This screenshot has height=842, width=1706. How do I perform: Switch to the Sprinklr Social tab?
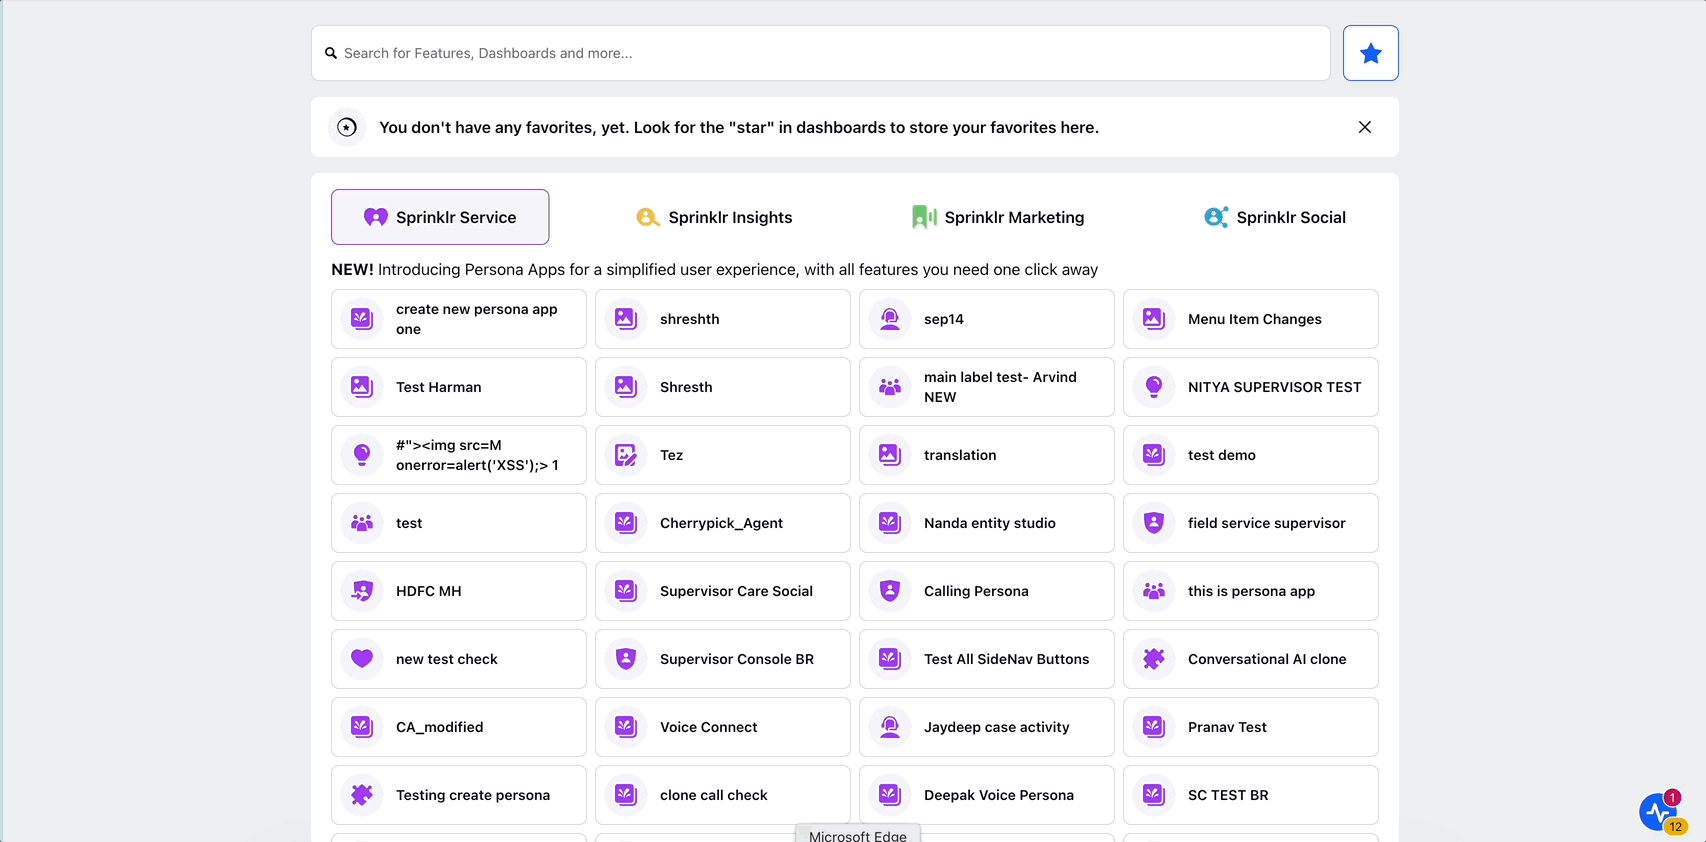point(1275,217)
